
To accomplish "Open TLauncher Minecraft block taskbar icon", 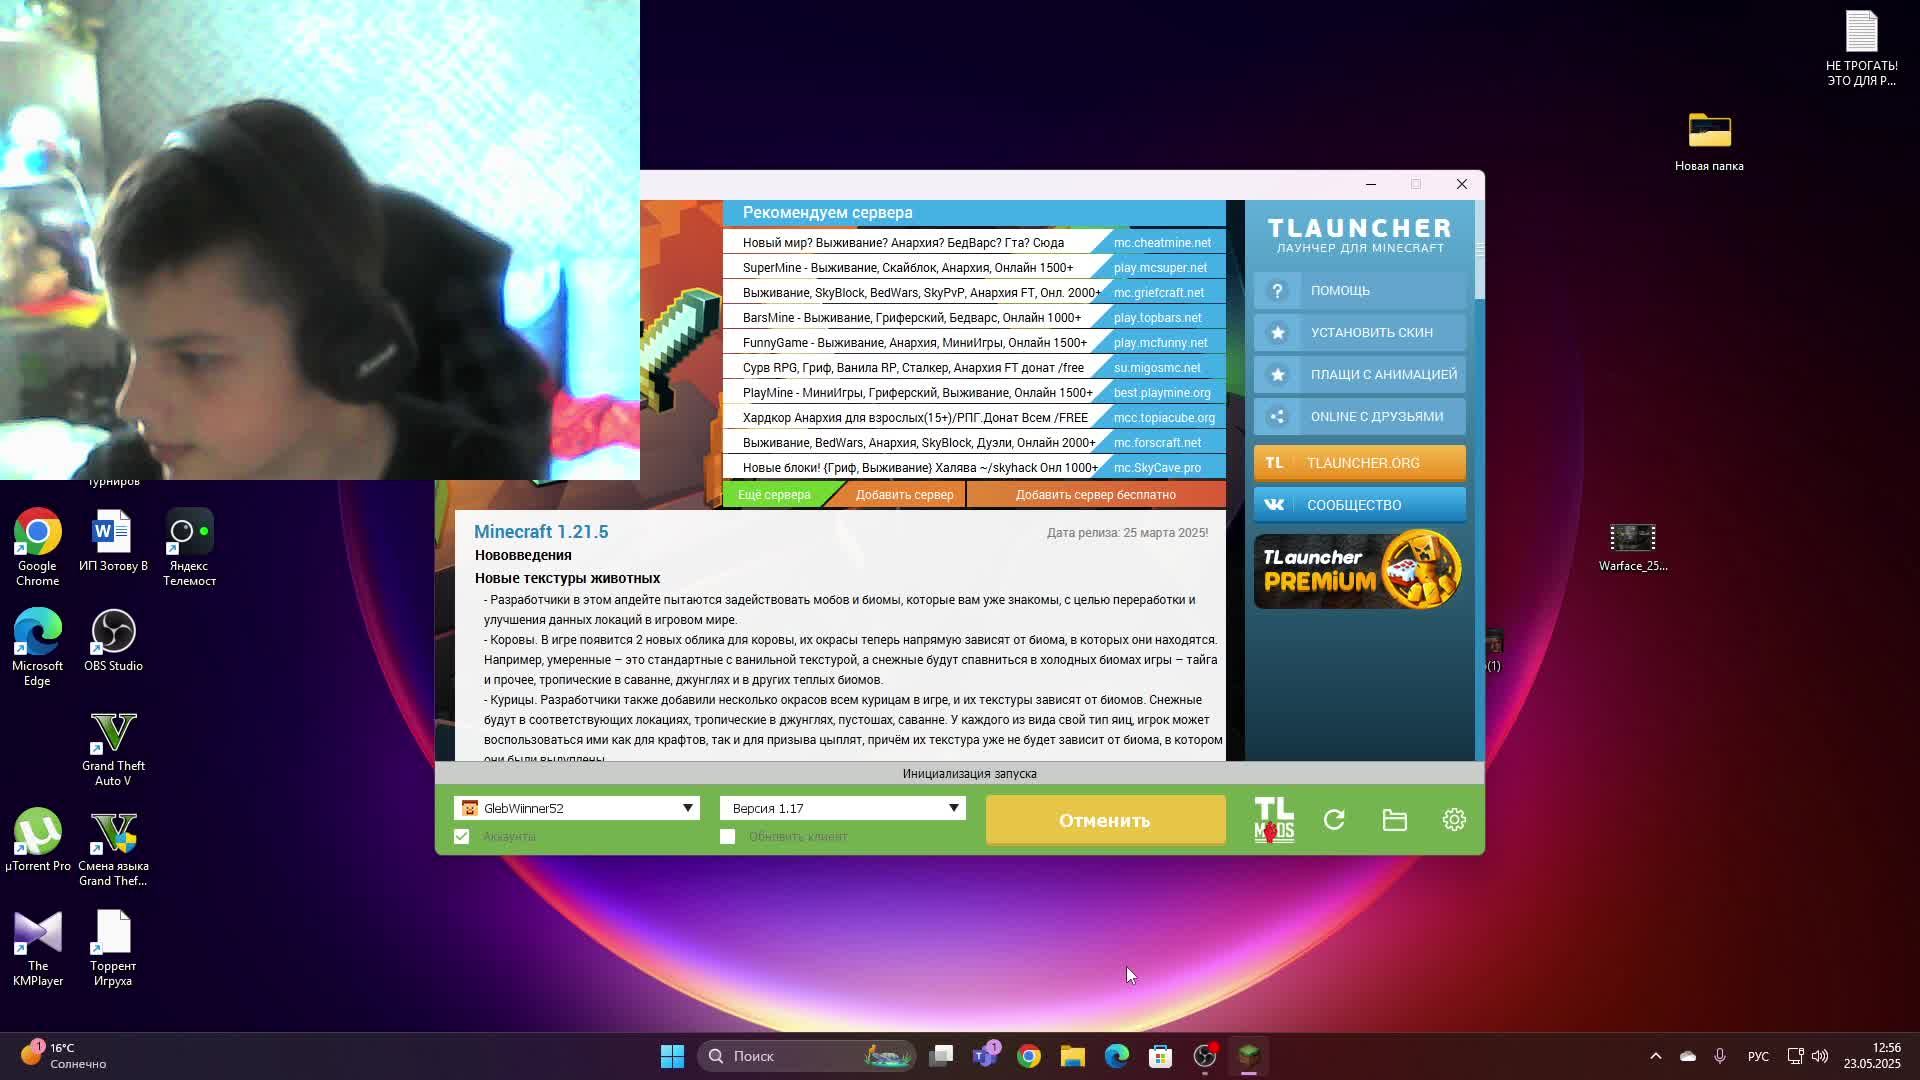I will pyautogui.click(x=1249, y=1056).
